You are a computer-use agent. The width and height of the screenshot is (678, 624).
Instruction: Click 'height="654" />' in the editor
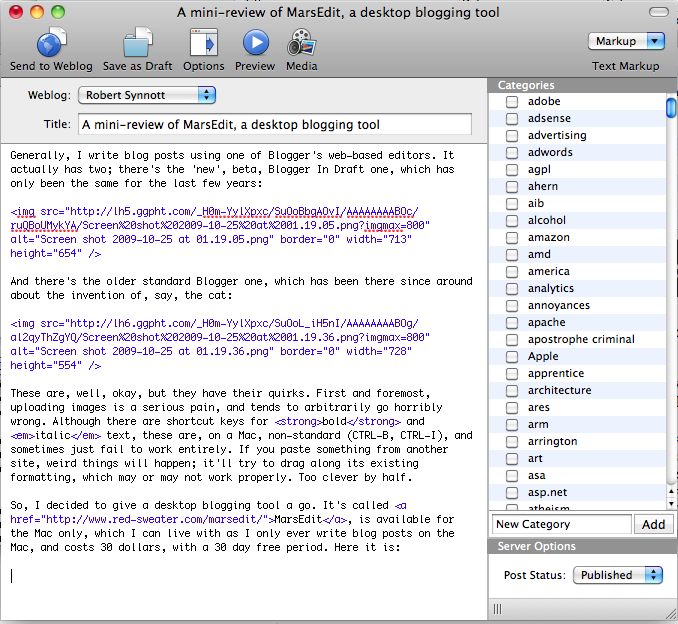click(x=55, y=253)
